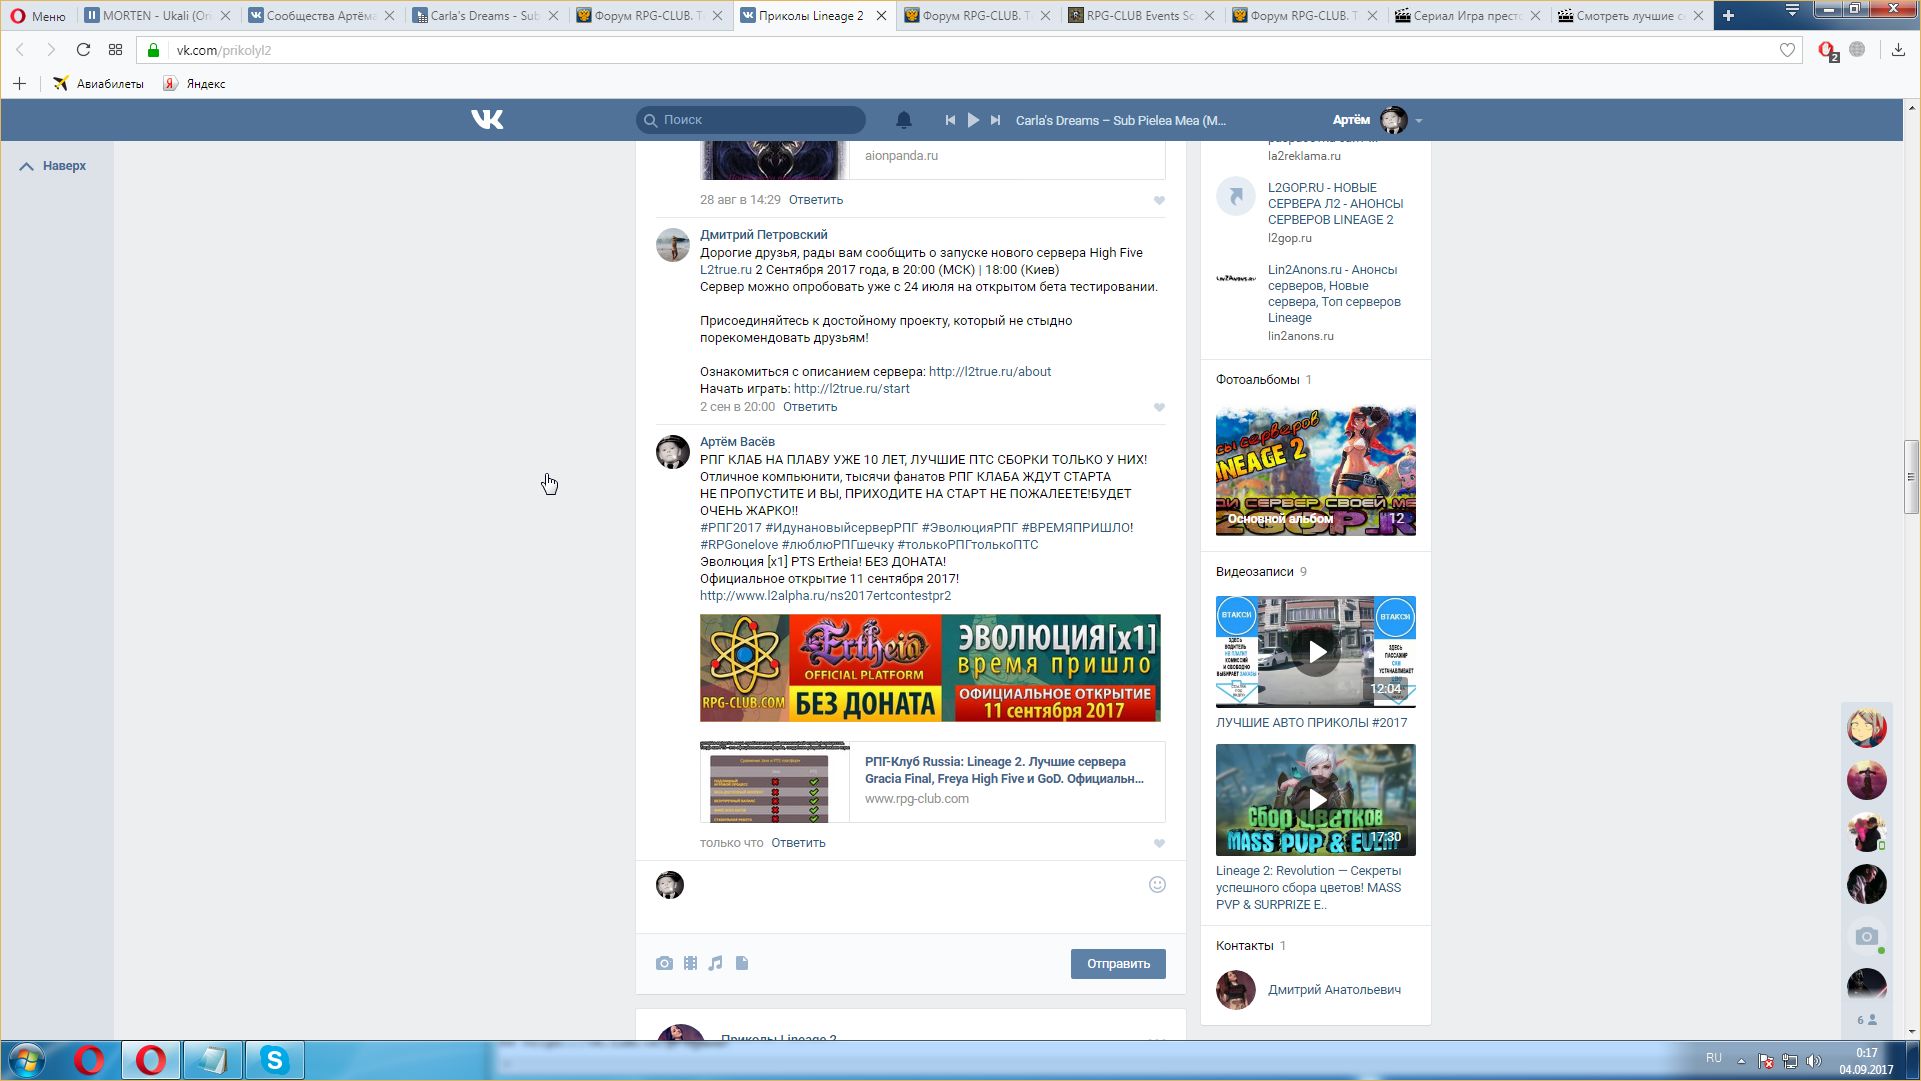Open the volume speaker tray icon
Screen dimensions: 1921x1081
point(1814,1061)
